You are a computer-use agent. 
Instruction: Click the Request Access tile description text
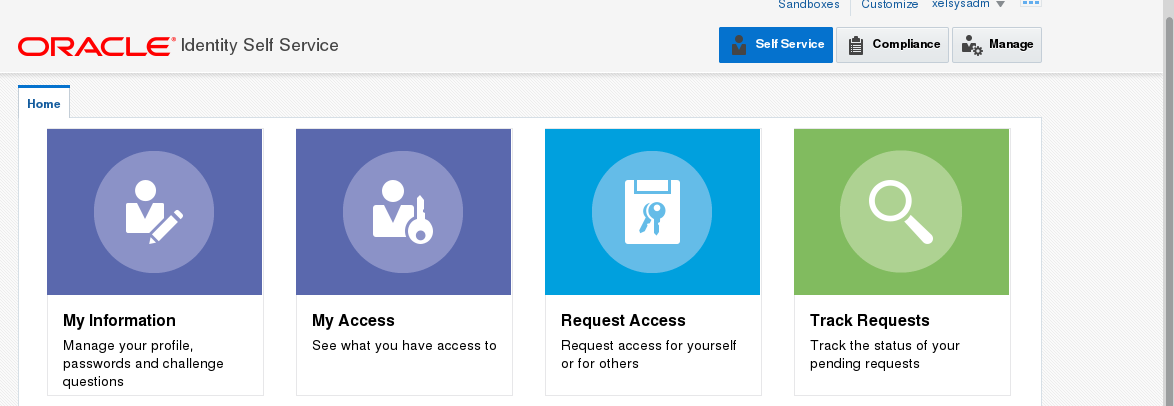pyautogui.click(x=648, y=354)
